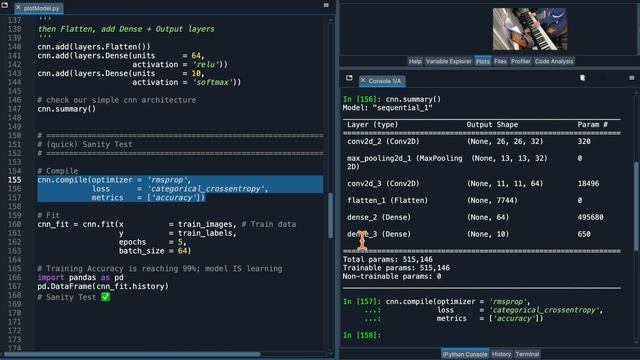Click the 'Output Shape' column header
Viewport: 640px width, 360px height.
[x=492, y=124]
